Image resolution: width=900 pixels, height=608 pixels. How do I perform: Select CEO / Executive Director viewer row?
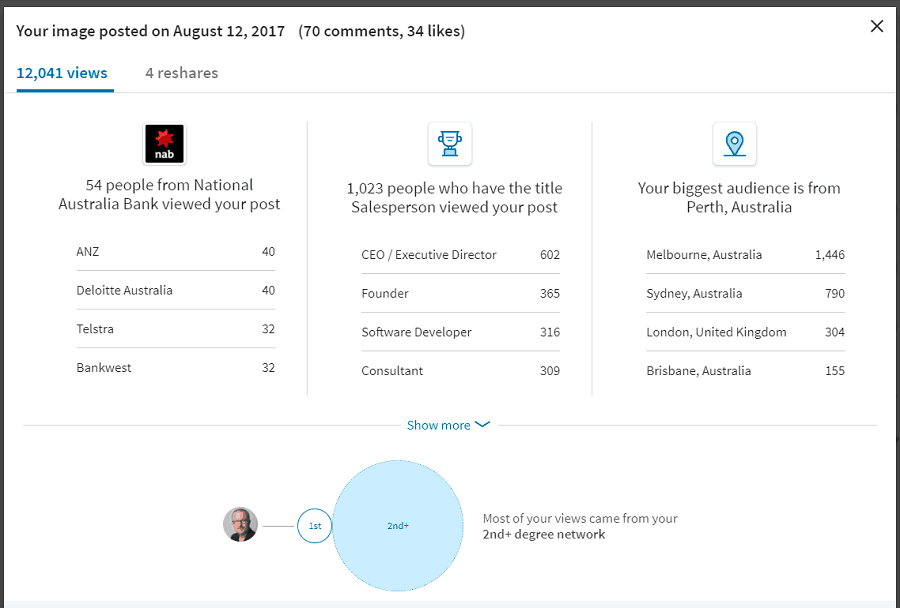tap(460, 255)
